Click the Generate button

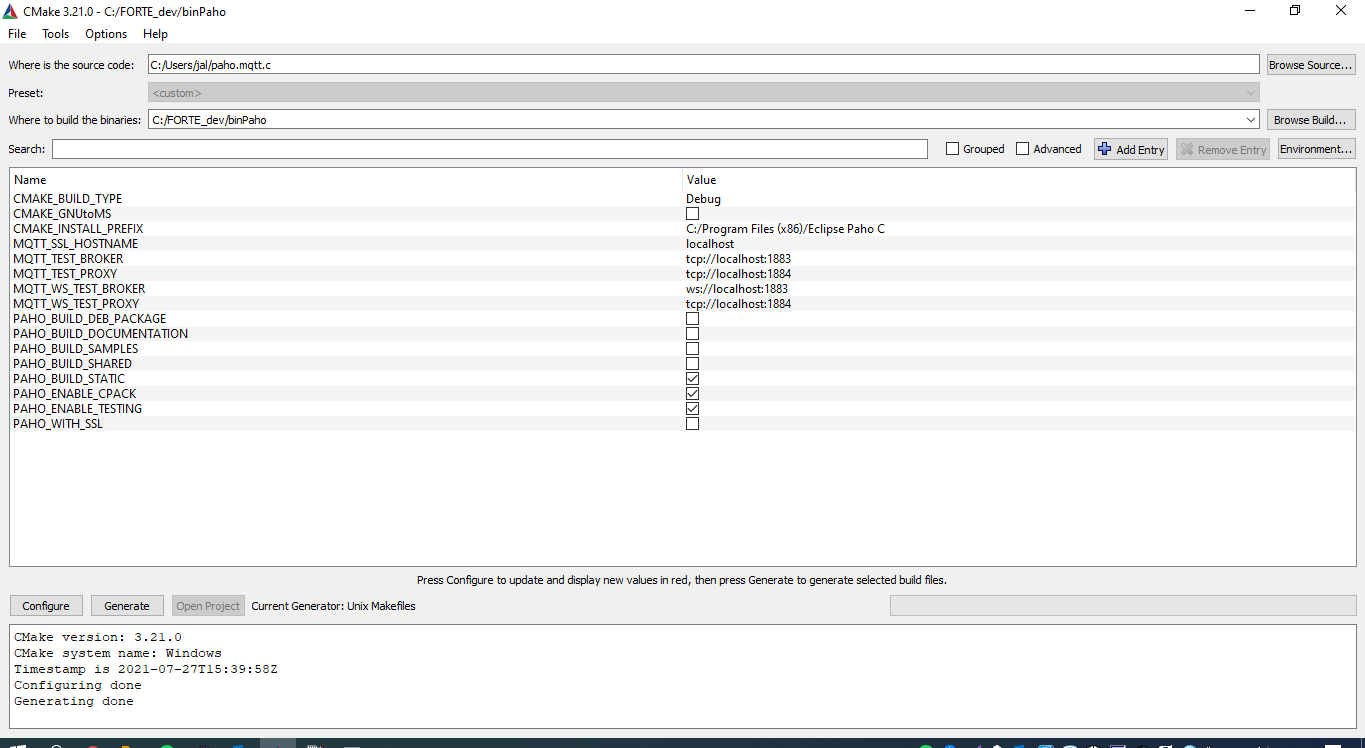(127, 606)
